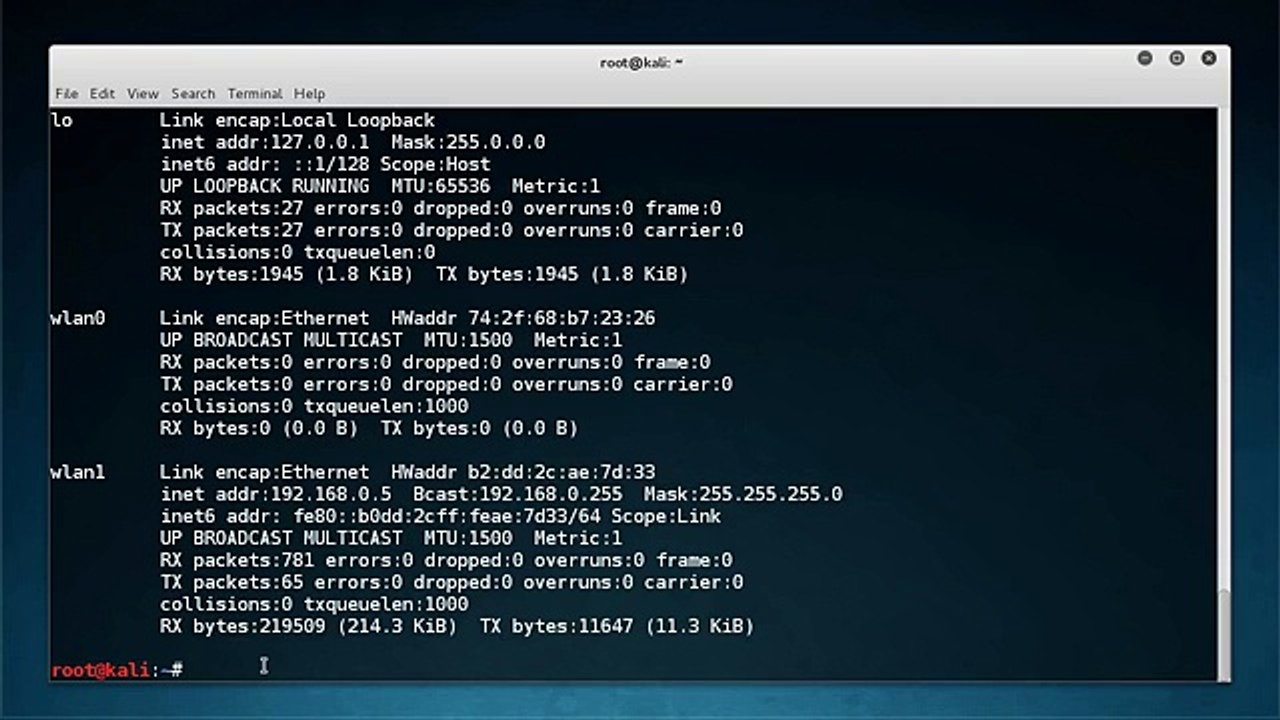This screenshot has height=720, width=1280.
Task: Open the View menu
Action: pyautogui.click(x=142, y=93)
